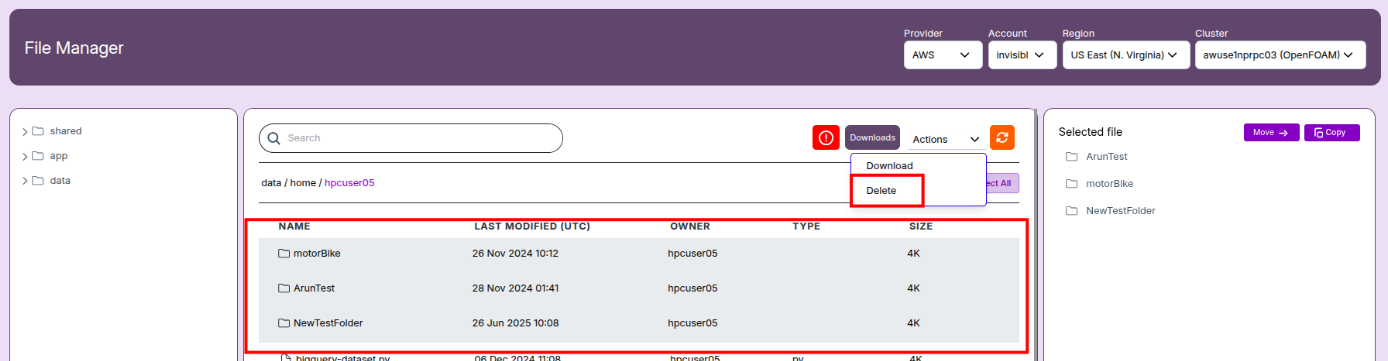Click the red alert info icon
Screen dimensions: 1388x361
pos(826,139)
